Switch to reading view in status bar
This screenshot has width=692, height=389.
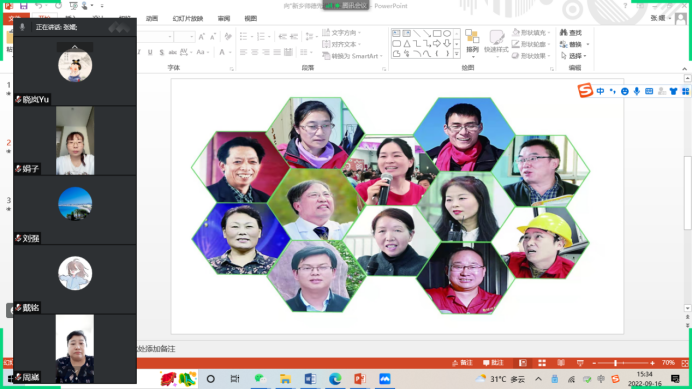click(x=561, y=363)
